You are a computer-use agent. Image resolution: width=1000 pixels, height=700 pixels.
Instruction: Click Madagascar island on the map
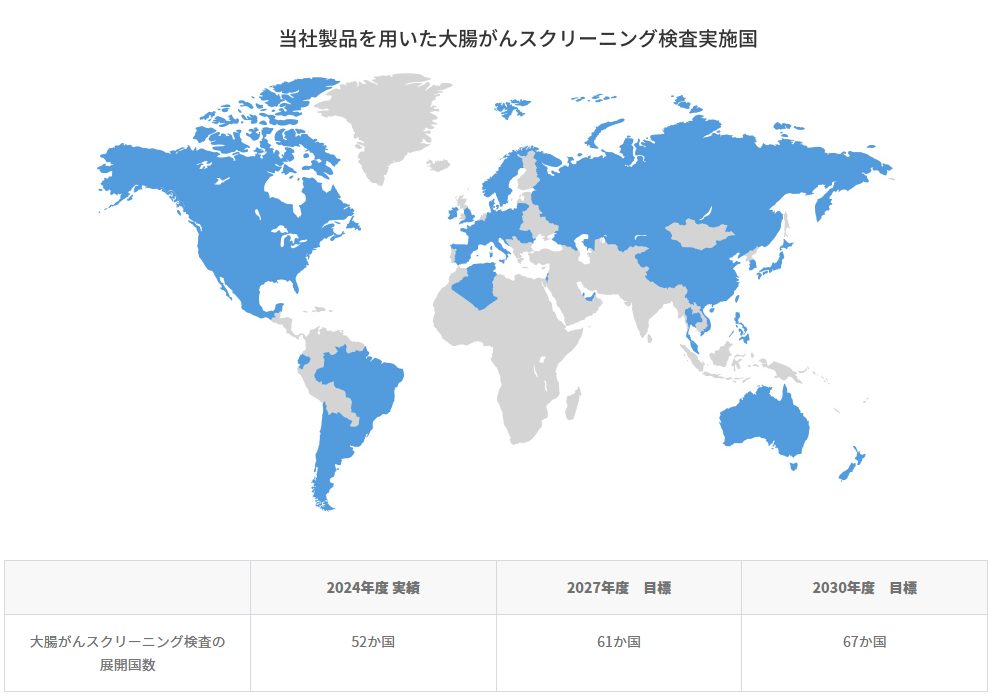[x=573, y=404]
